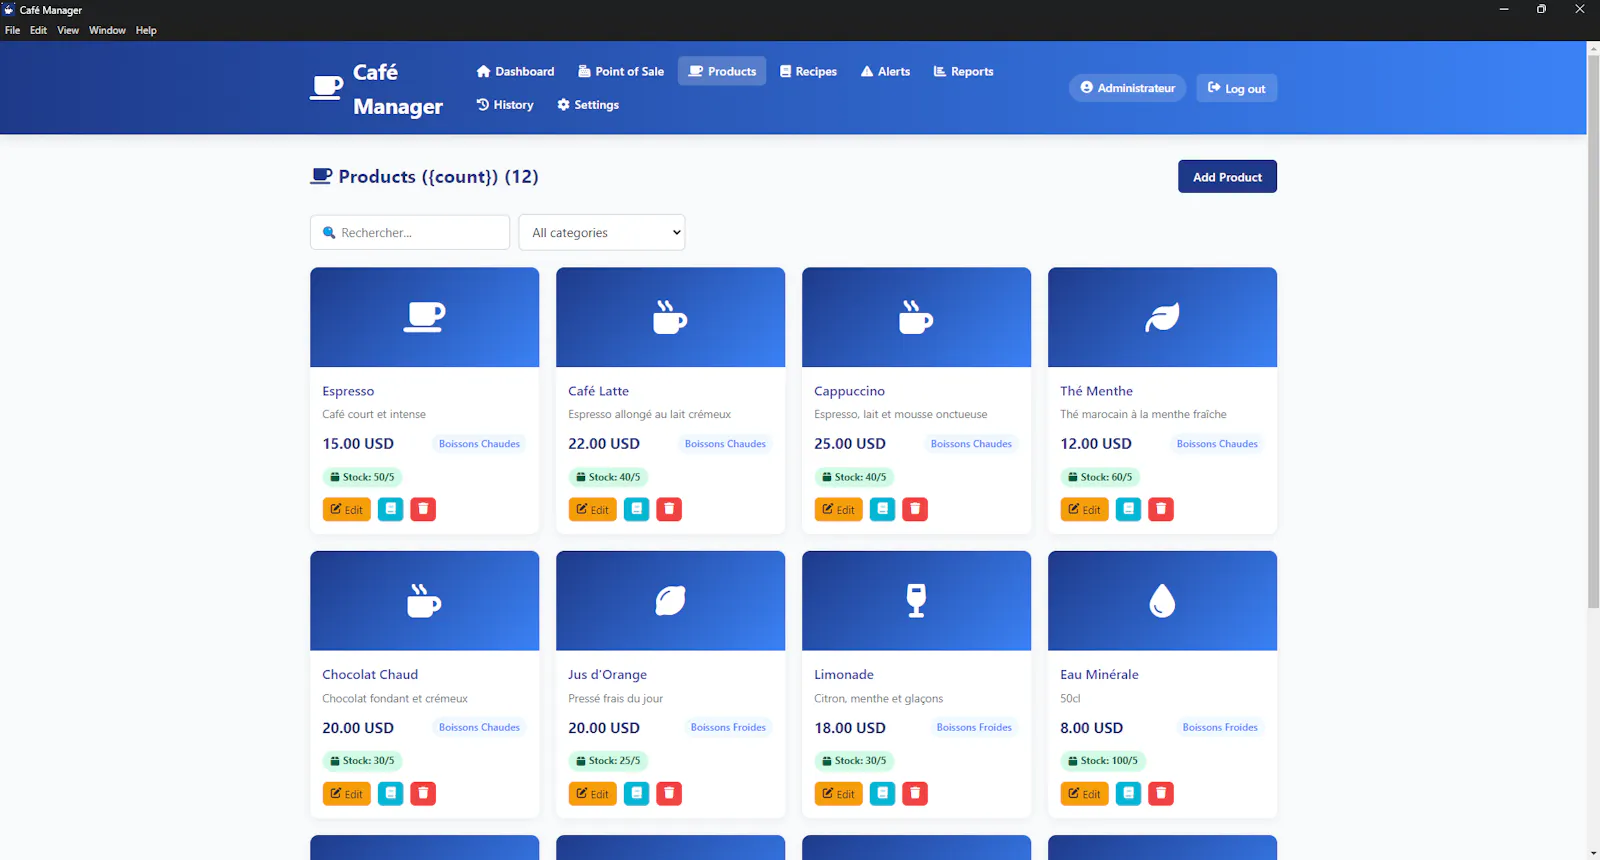This screenshot has width=1600, height=860.
Task: Click the Log out button
Action: click(x=1237, y=88)
